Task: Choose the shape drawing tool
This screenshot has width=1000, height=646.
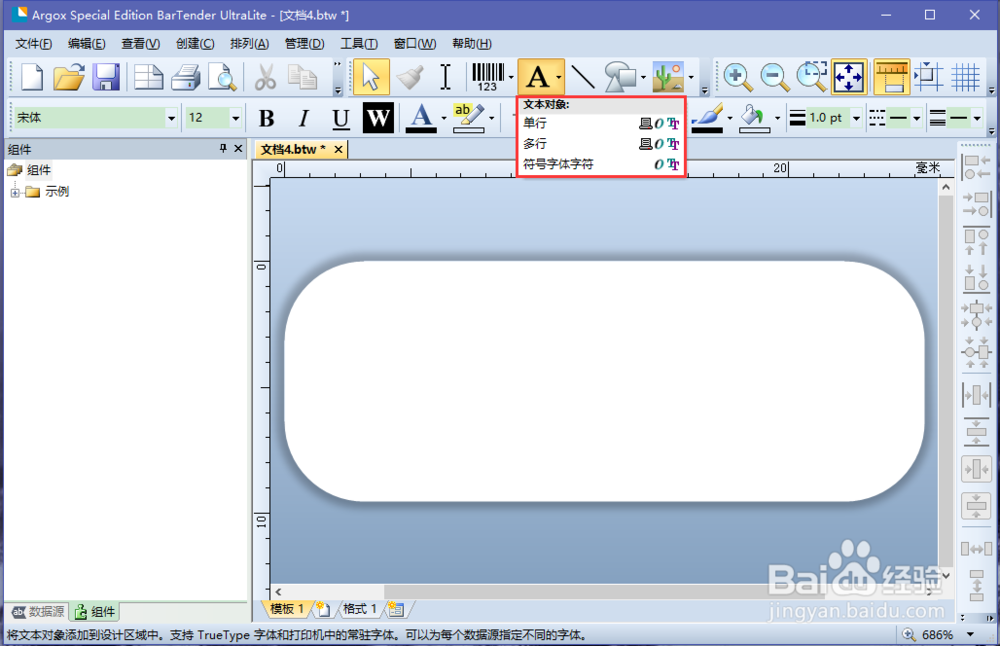Action: pos(620,77)
